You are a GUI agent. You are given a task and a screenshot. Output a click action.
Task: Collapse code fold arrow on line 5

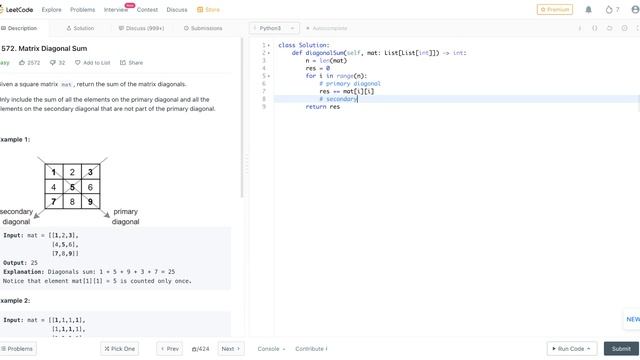tap(268, 76)
